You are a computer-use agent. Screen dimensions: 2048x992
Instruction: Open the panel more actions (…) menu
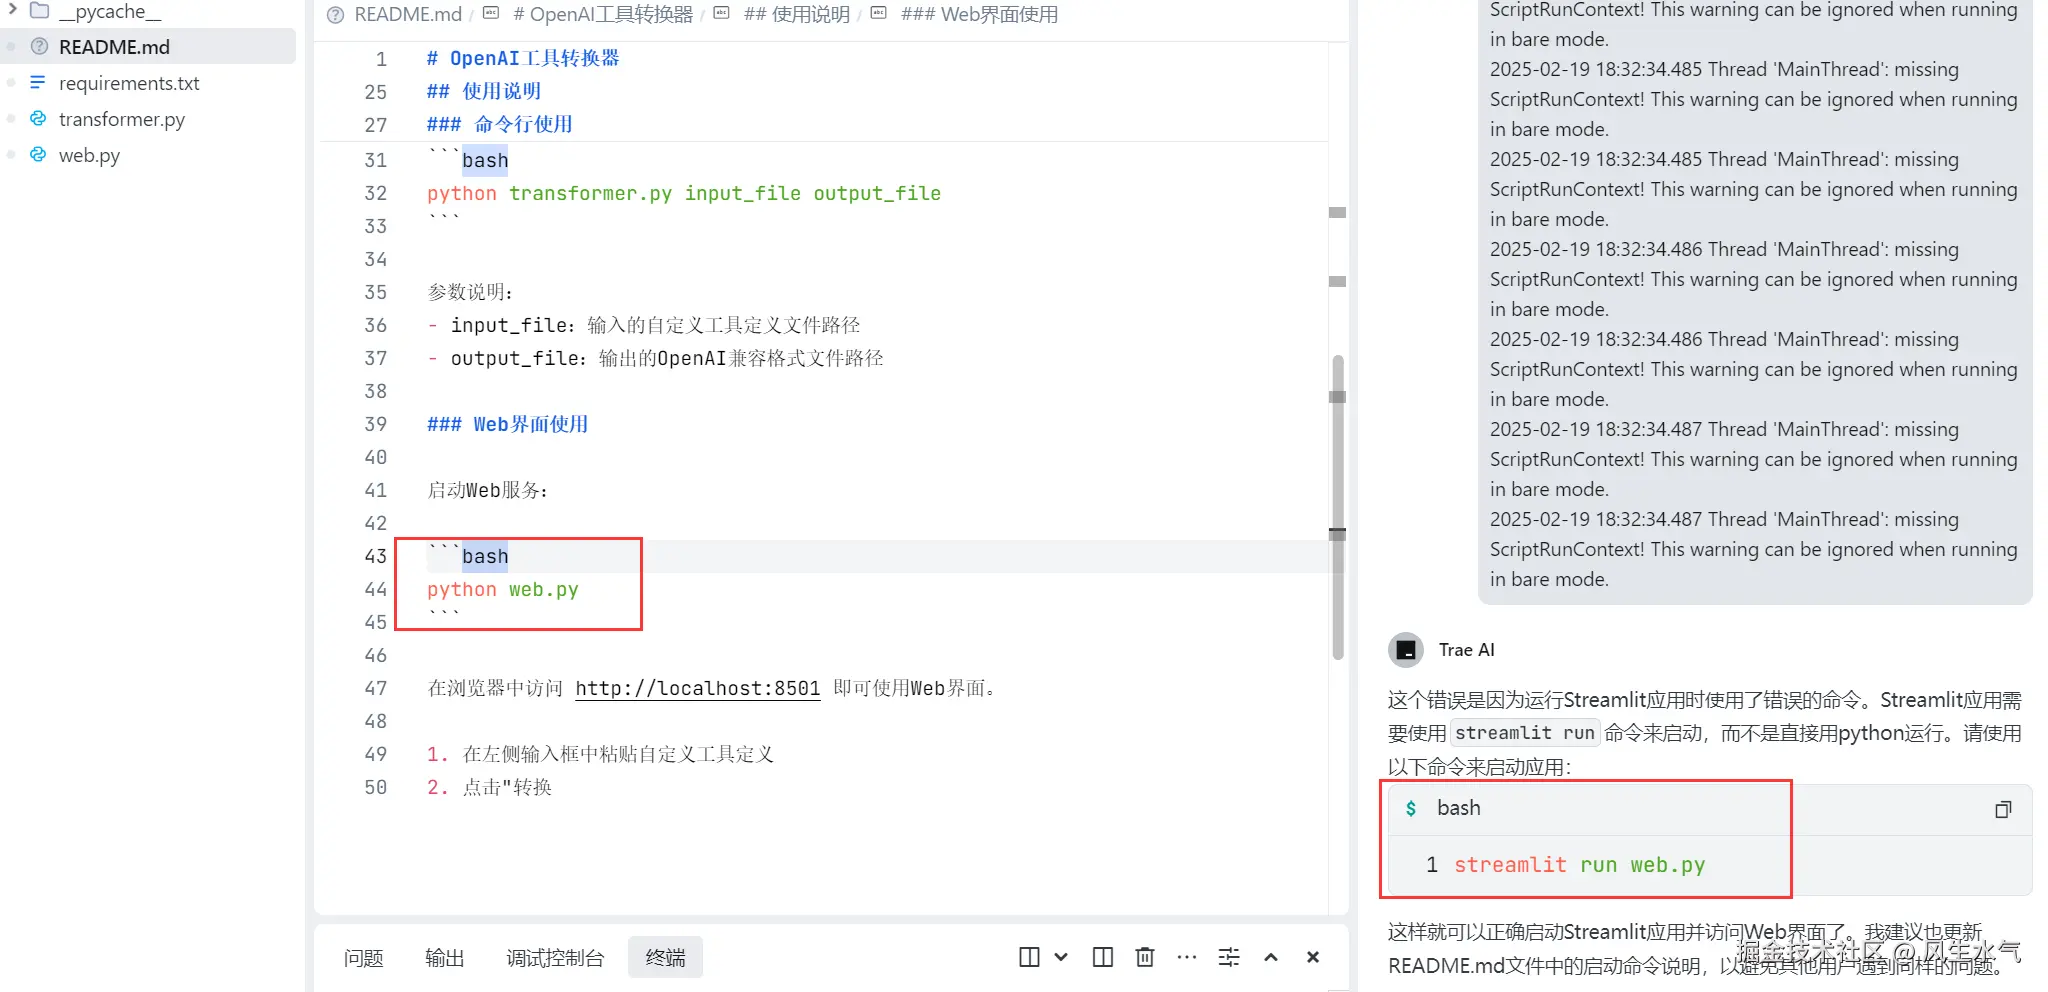point(1187,957)
